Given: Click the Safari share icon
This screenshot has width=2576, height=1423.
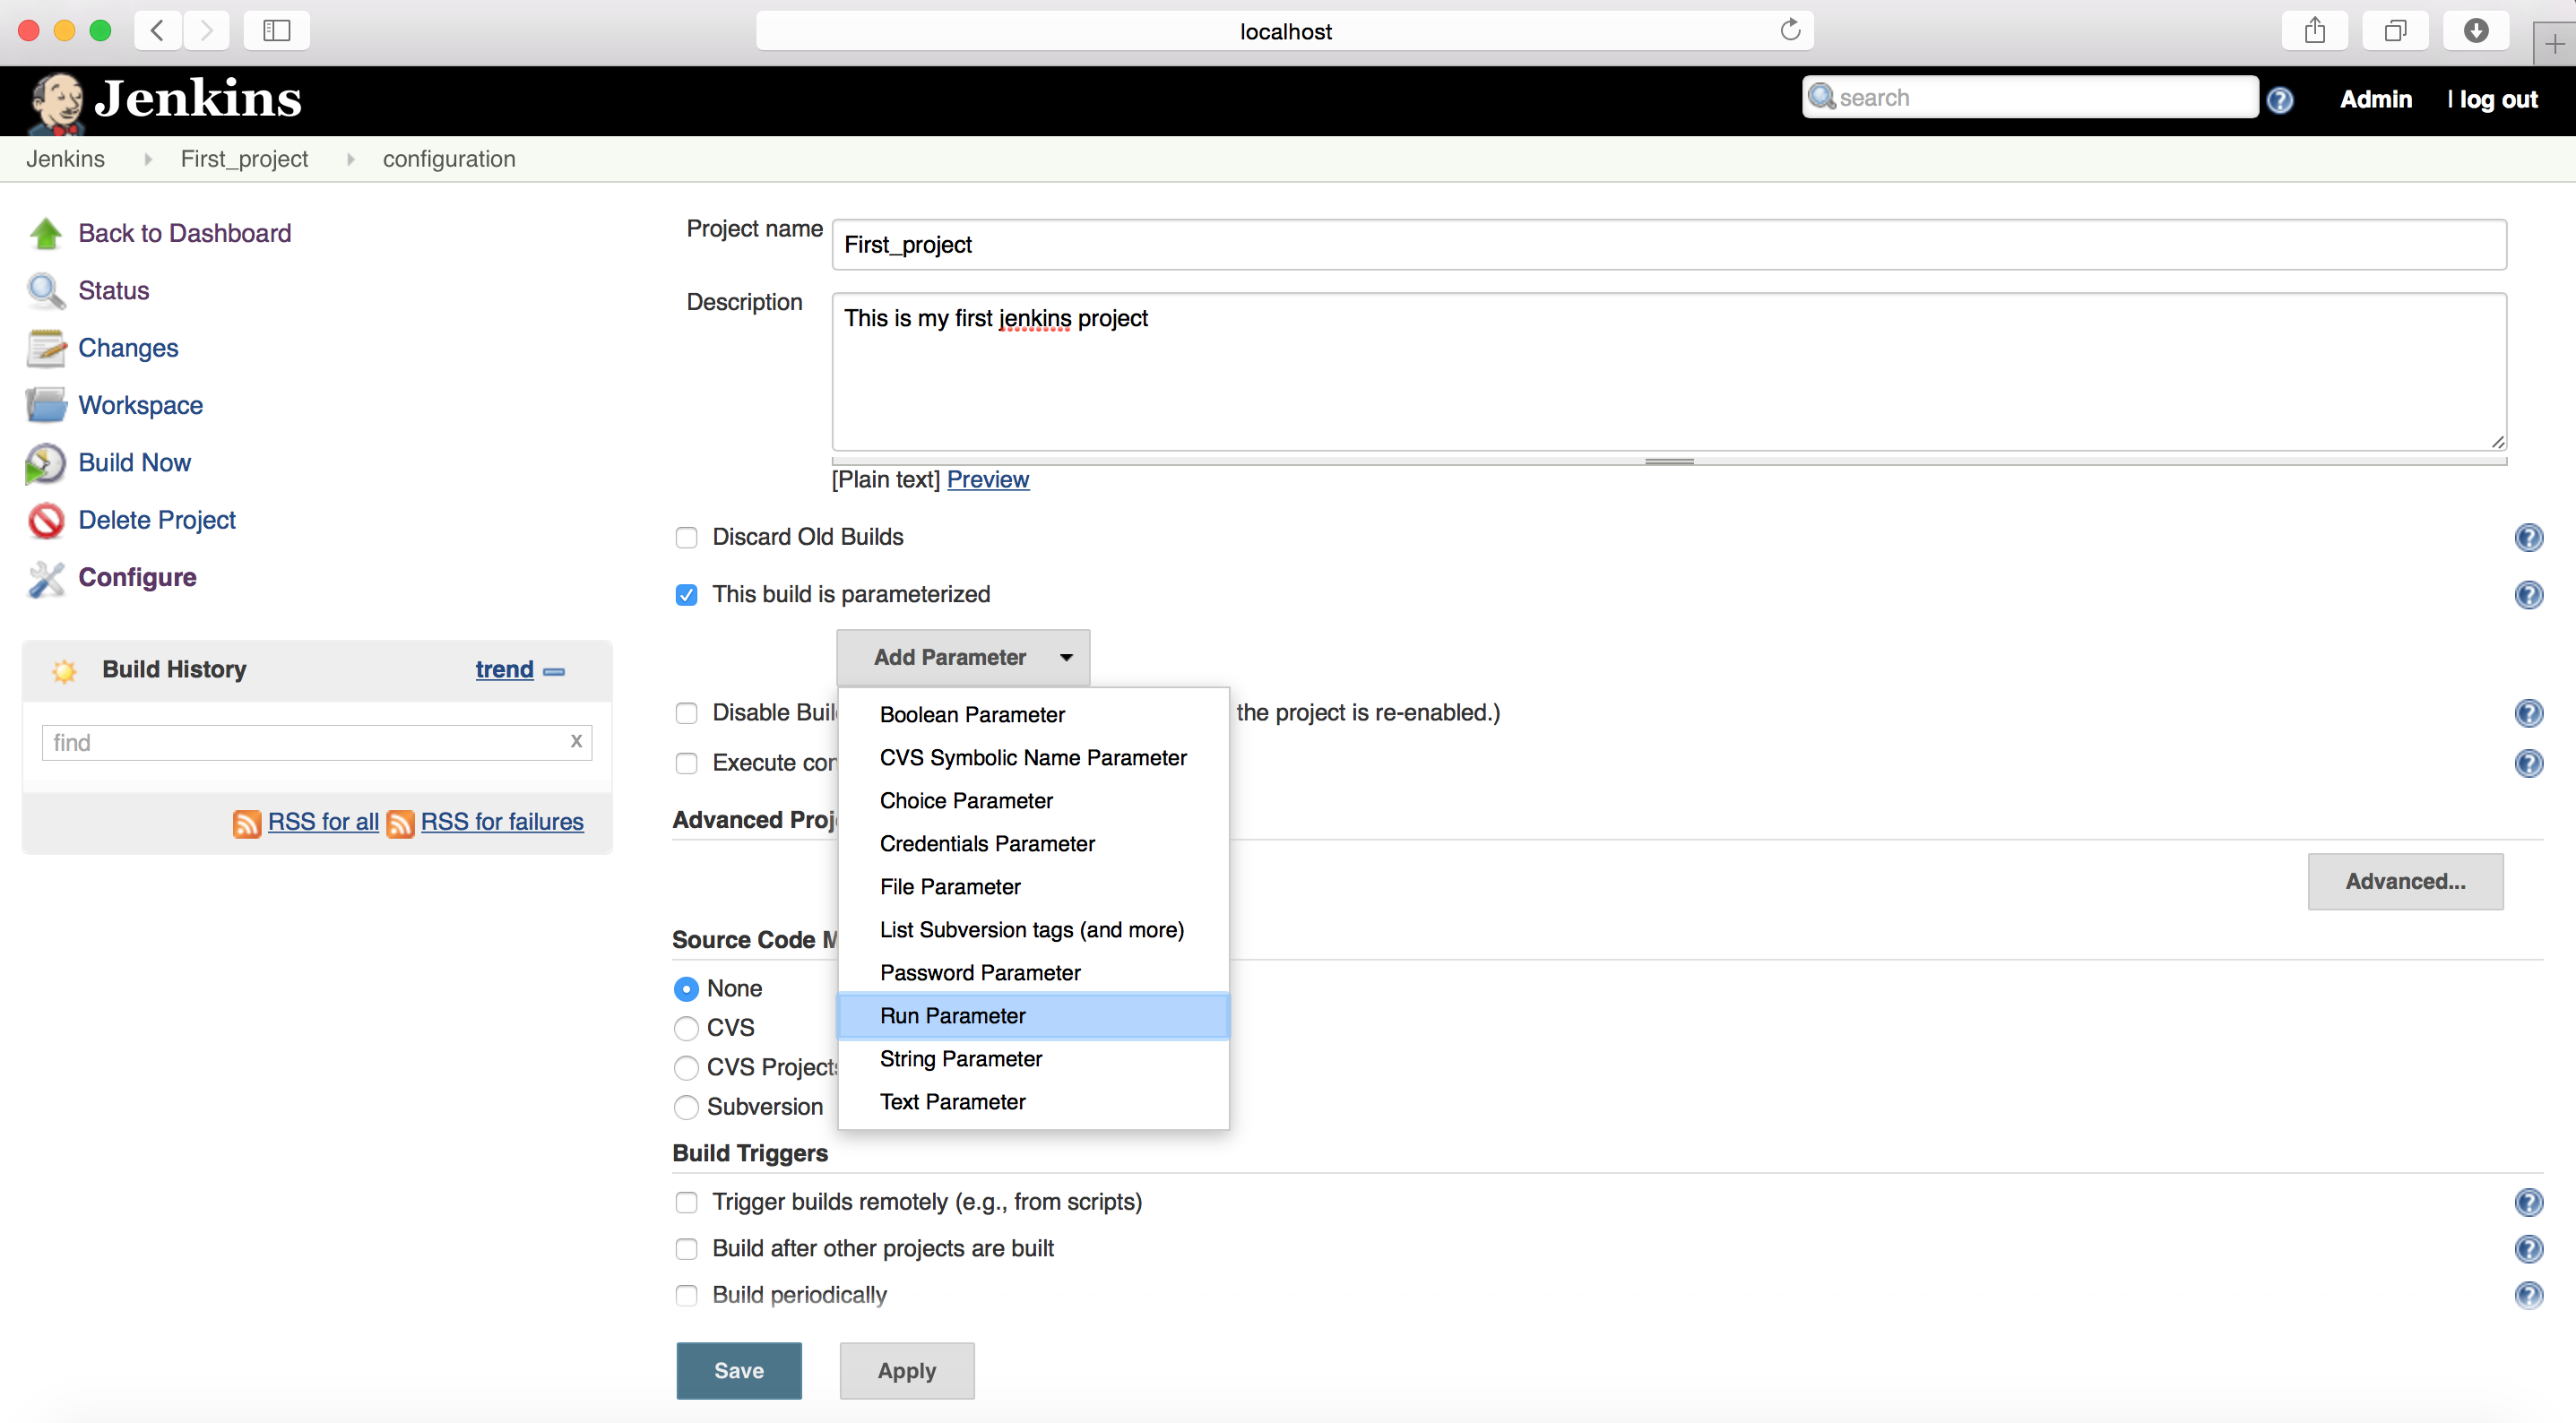Looking at the screenshot, I should coord(2314,30).
